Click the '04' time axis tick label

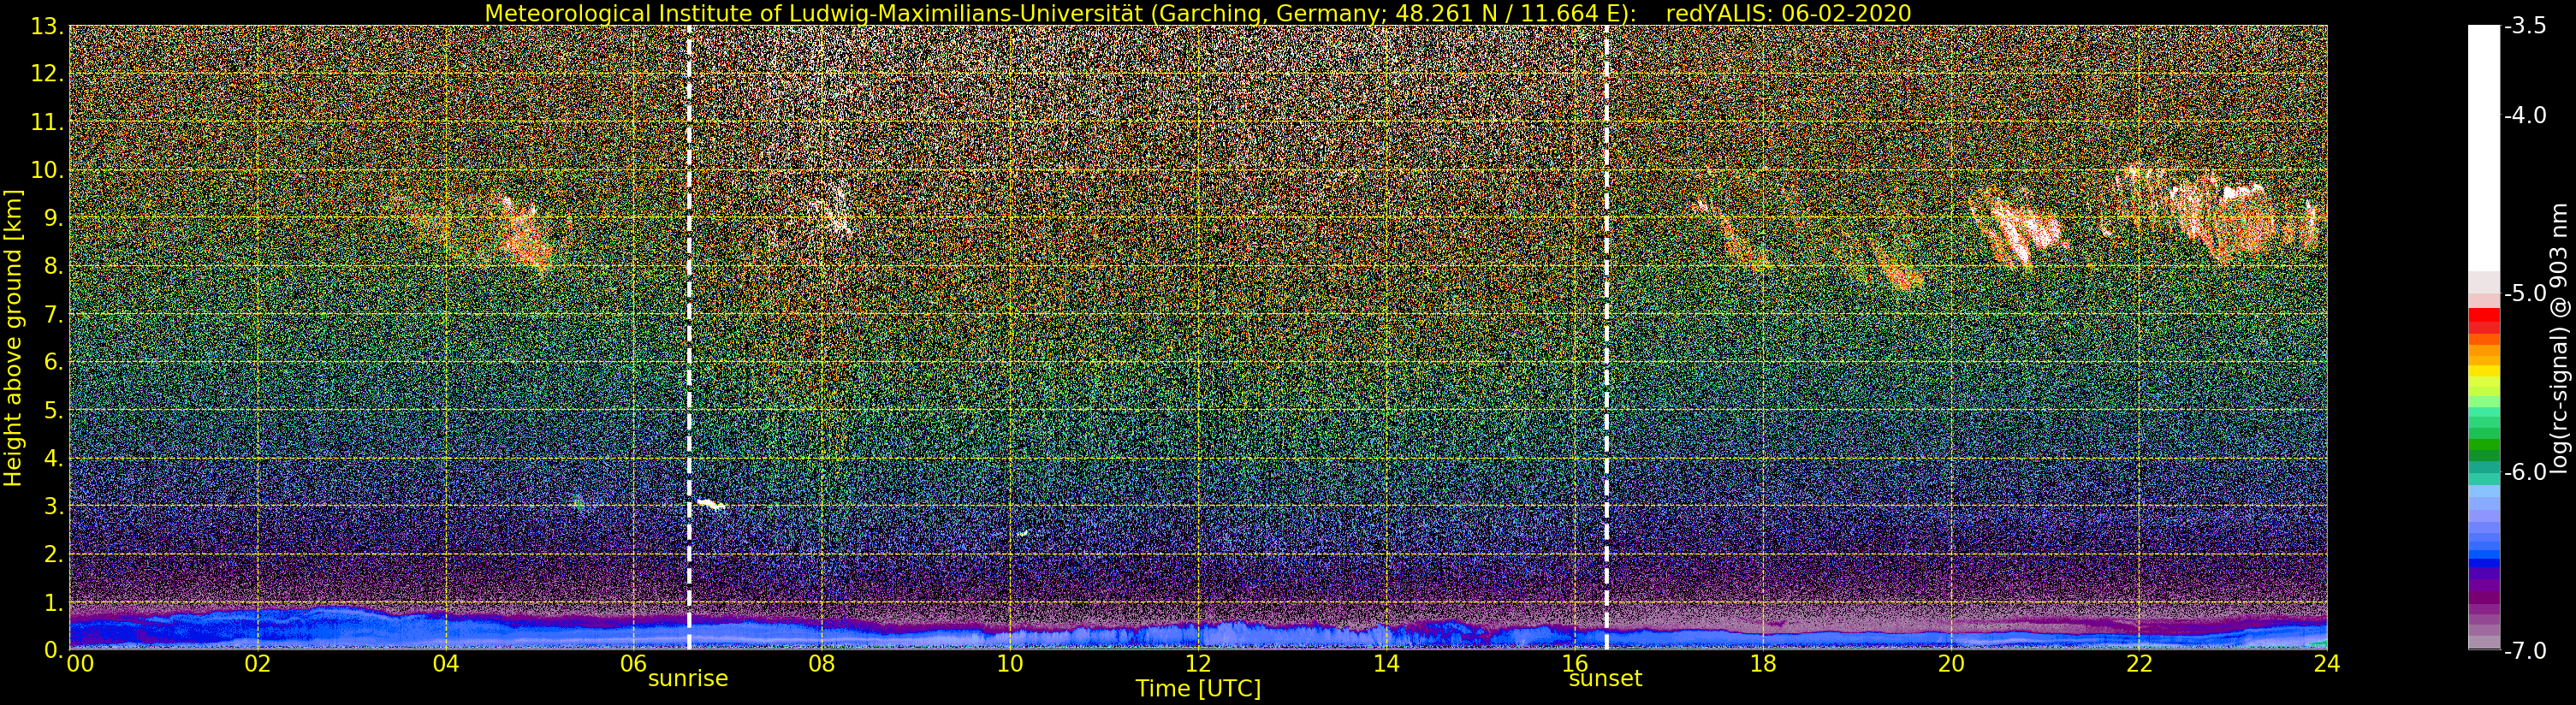(x=446, y=664)
